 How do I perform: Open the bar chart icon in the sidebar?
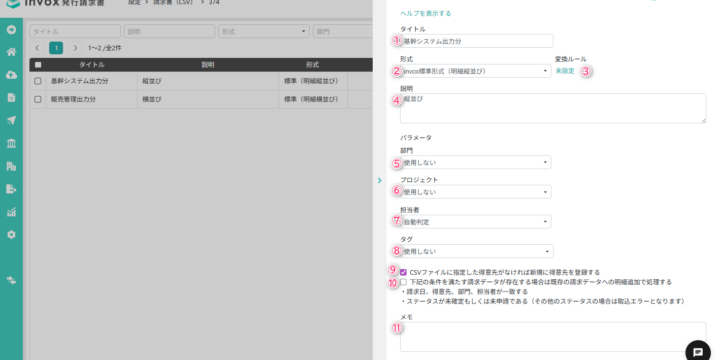11,212
